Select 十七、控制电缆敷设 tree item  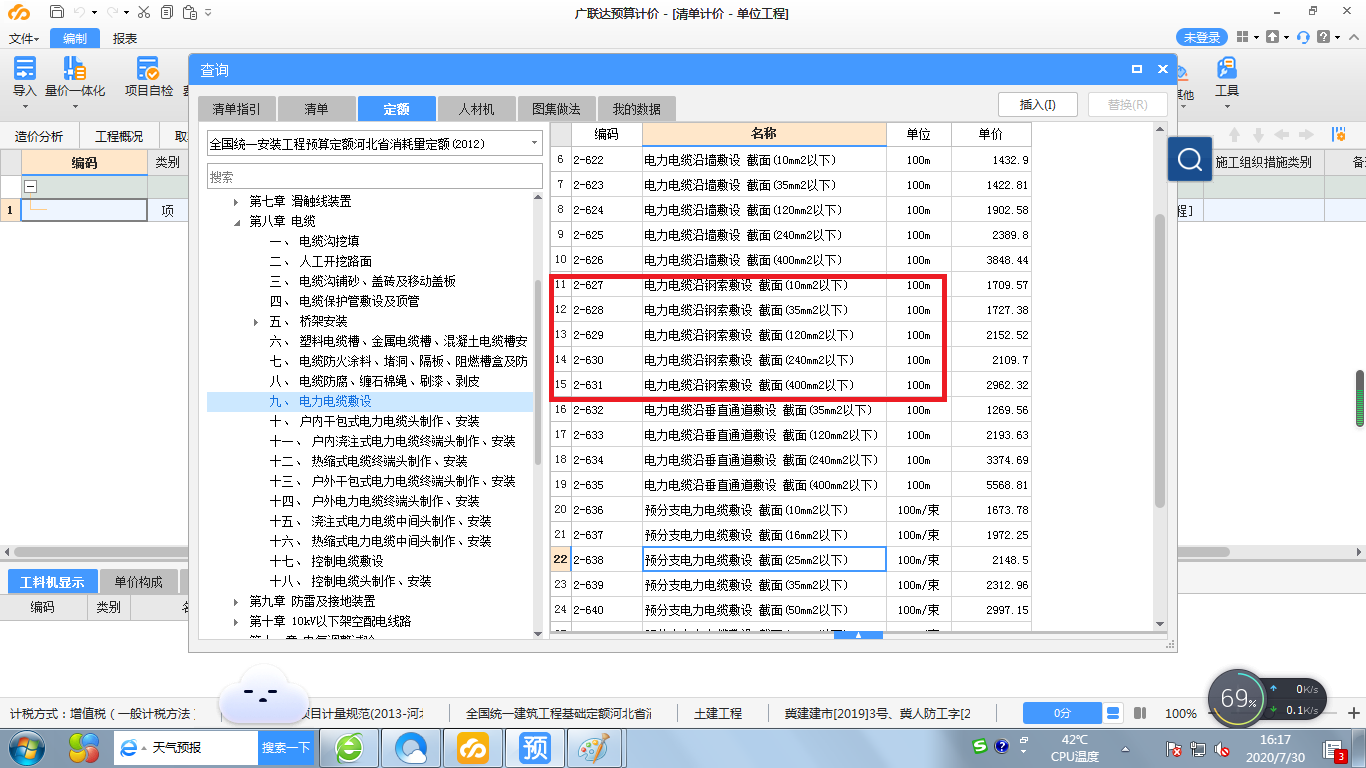326,562
